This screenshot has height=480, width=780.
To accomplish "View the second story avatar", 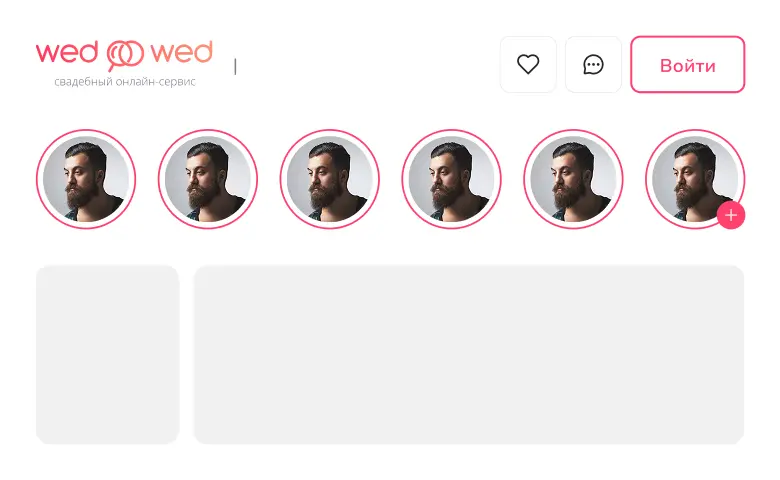I will (x=208, y=179).
